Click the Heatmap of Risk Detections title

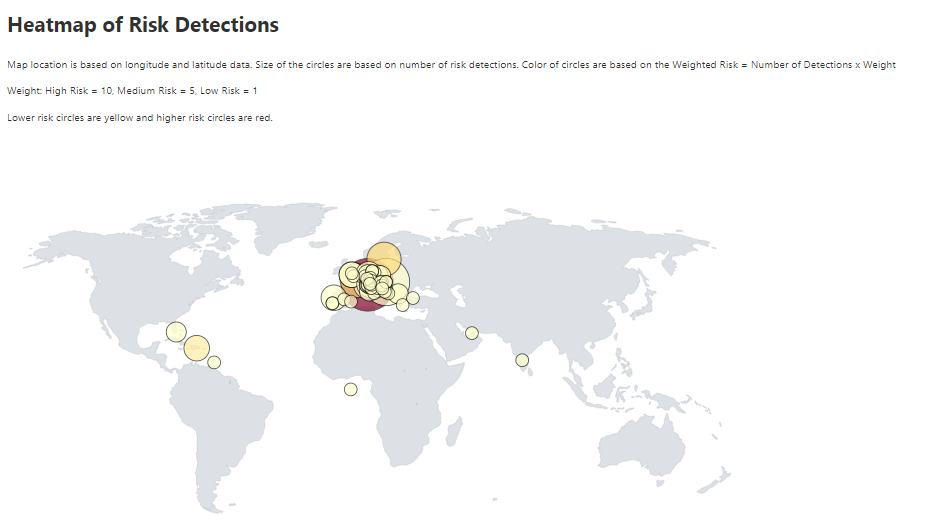(x=143, y=25)
